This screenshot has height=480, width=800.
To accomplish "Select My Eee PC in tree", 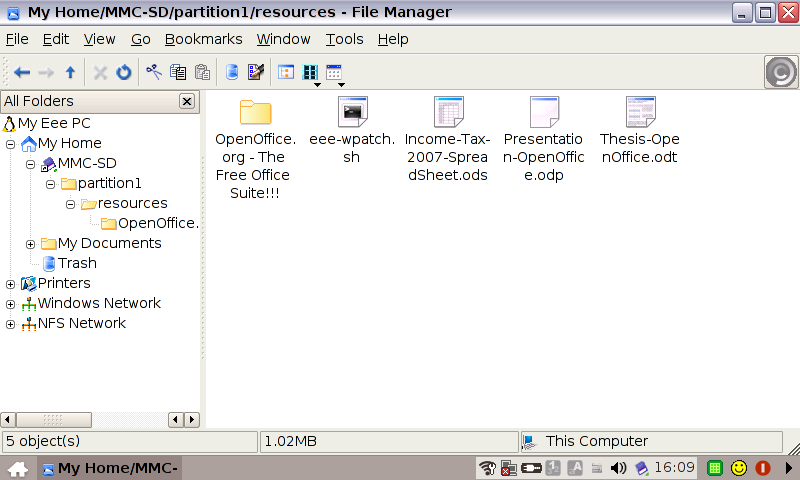I will pos(54,123).
